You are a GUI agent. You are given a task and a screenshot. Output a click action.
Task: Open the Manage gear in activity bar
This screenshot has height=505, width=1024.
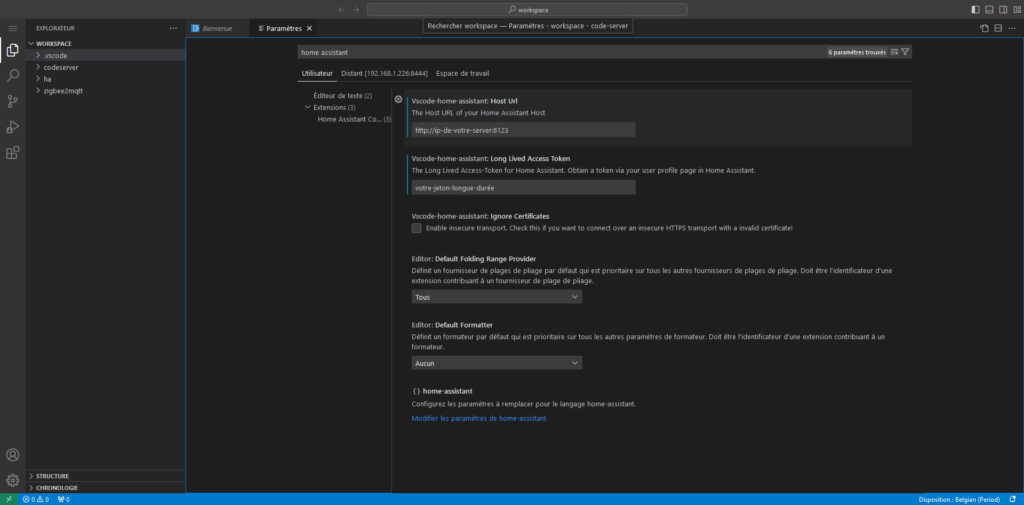[x=12, y=481]
